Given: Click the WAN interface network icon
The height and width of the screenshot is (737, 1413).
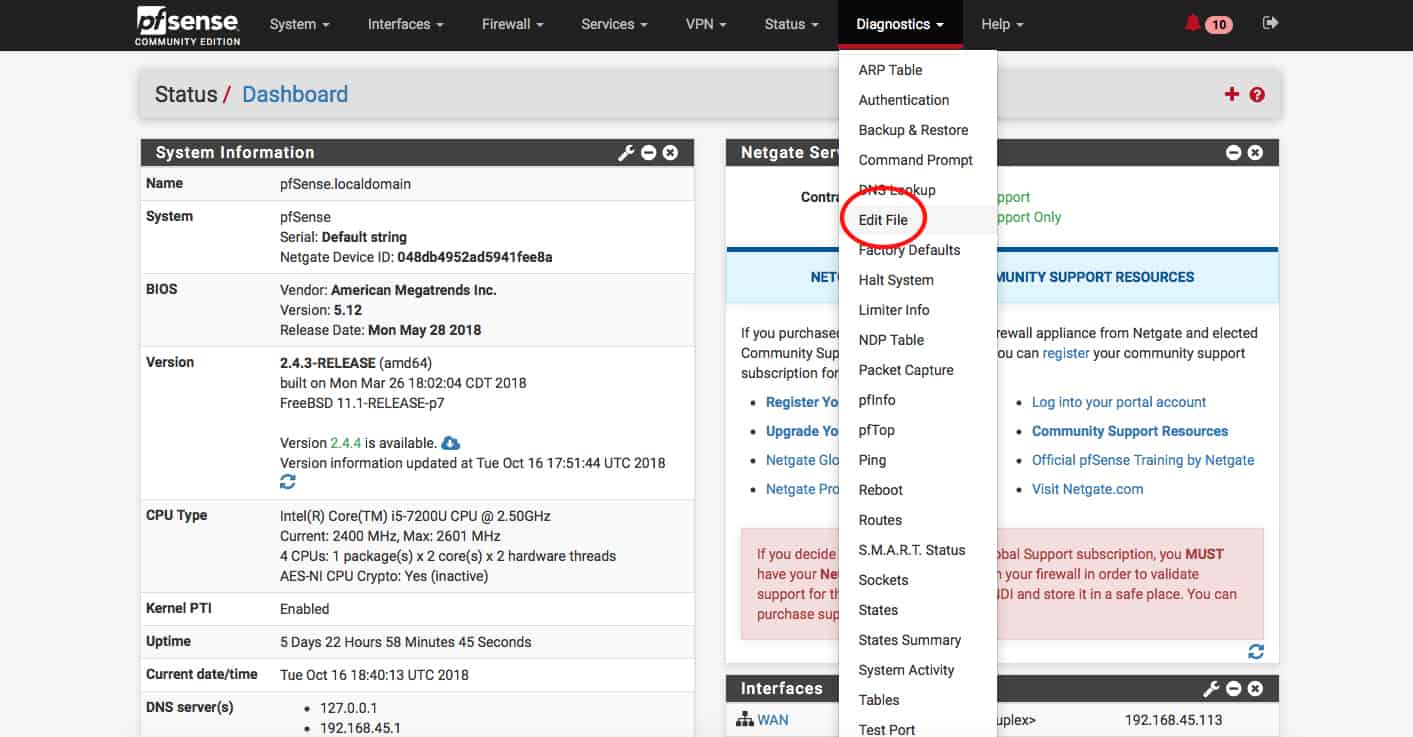Looking at the screenshot, I should [x=744, y=720].
